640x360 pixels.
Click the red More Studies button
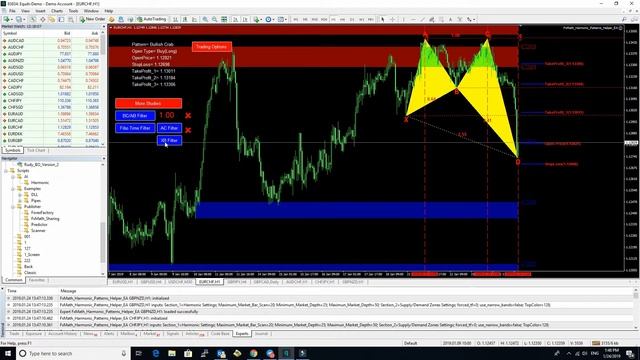148,103
